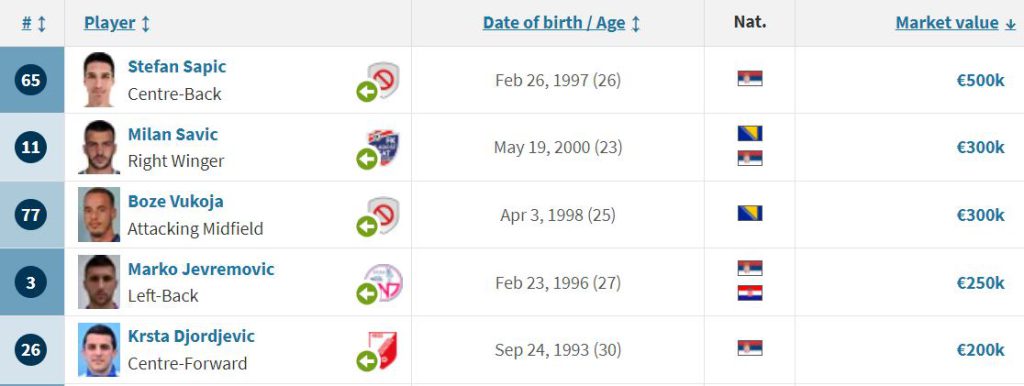The height and width of the screenshot is (386, 1024).
Task: Click the pink club crest next to Marko Jevremovic
Action: (x=384, y=282)
